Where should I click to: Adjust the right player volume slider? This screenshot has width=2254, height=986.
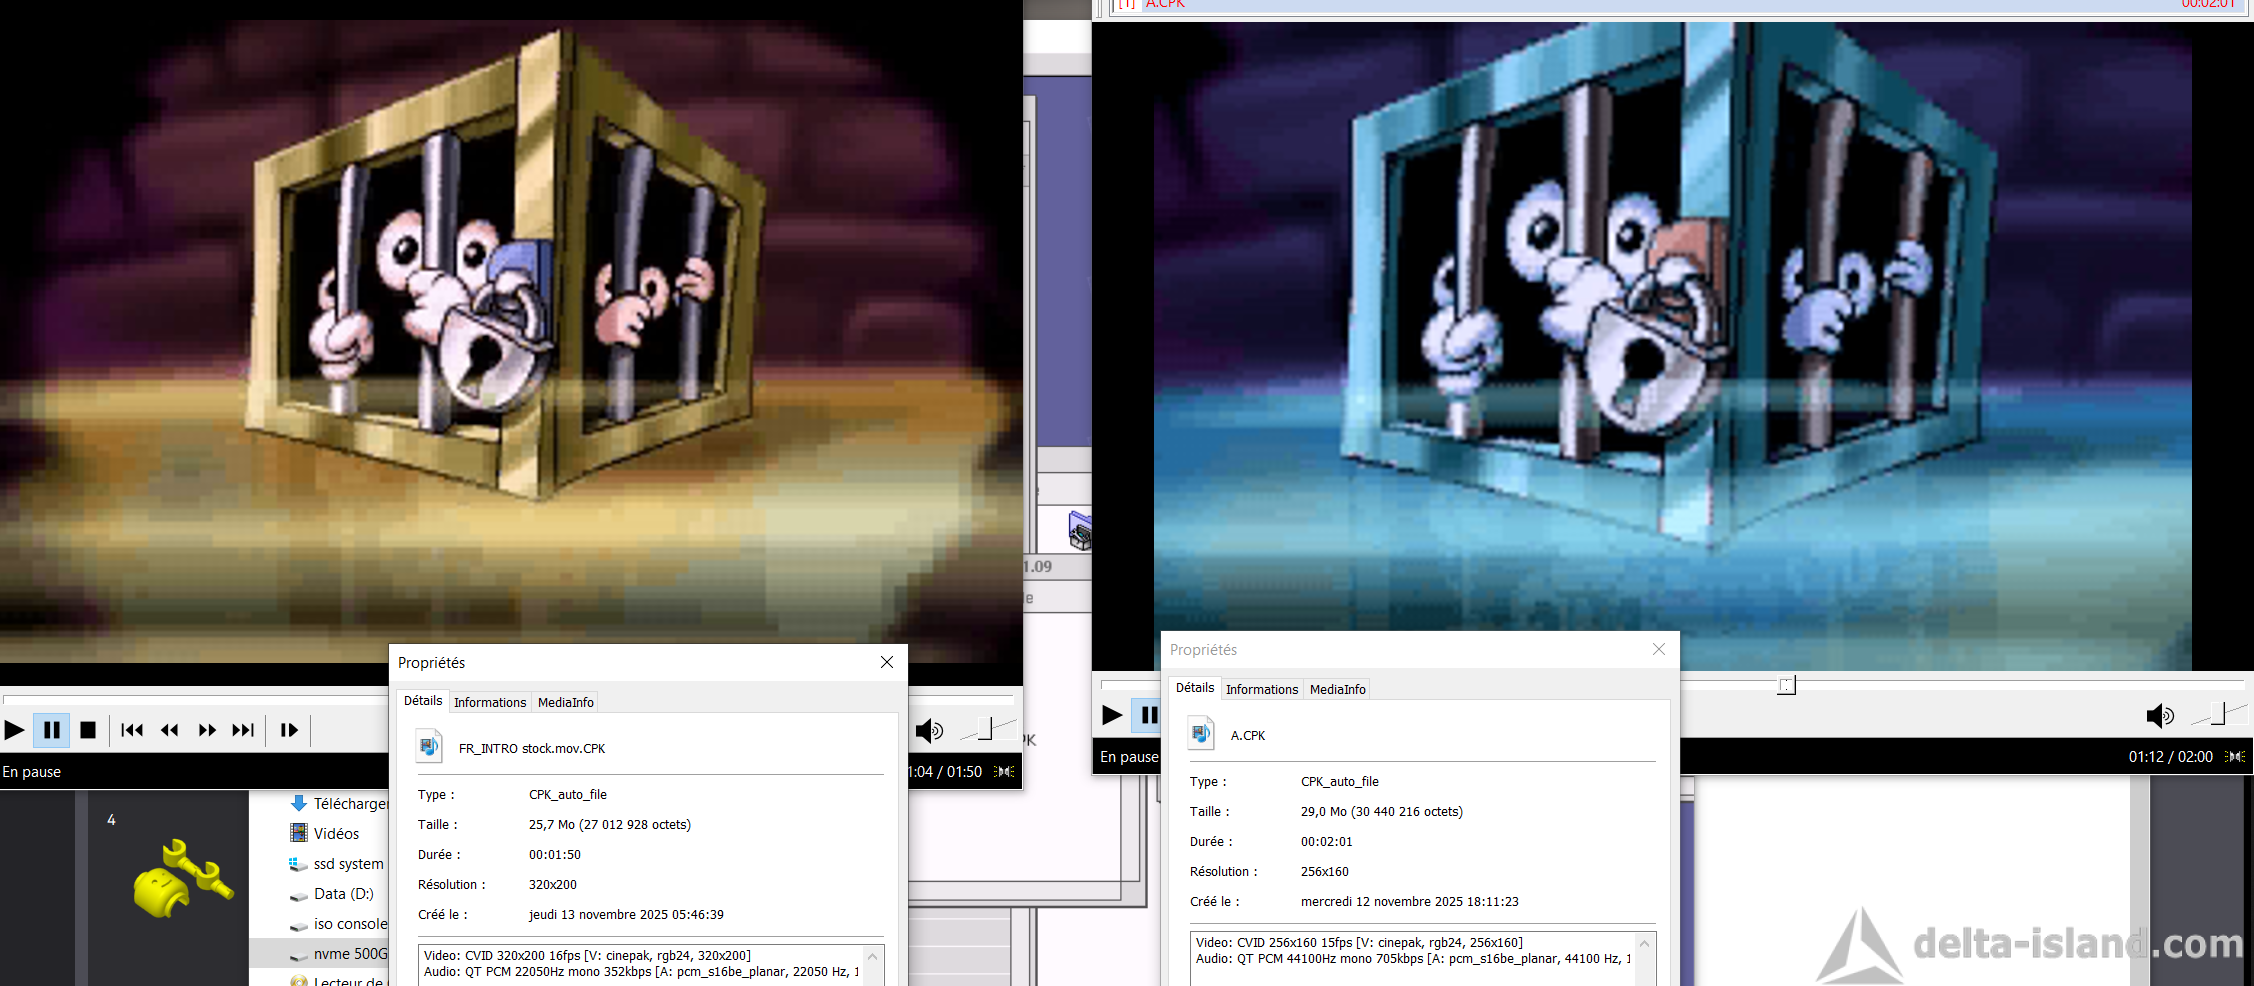(x=2218, y=714)
